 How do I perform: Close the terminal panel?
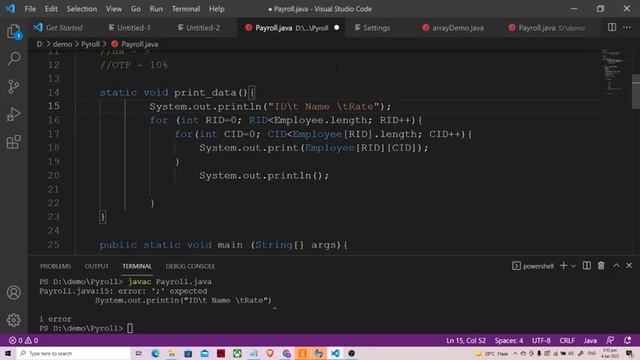629,266
